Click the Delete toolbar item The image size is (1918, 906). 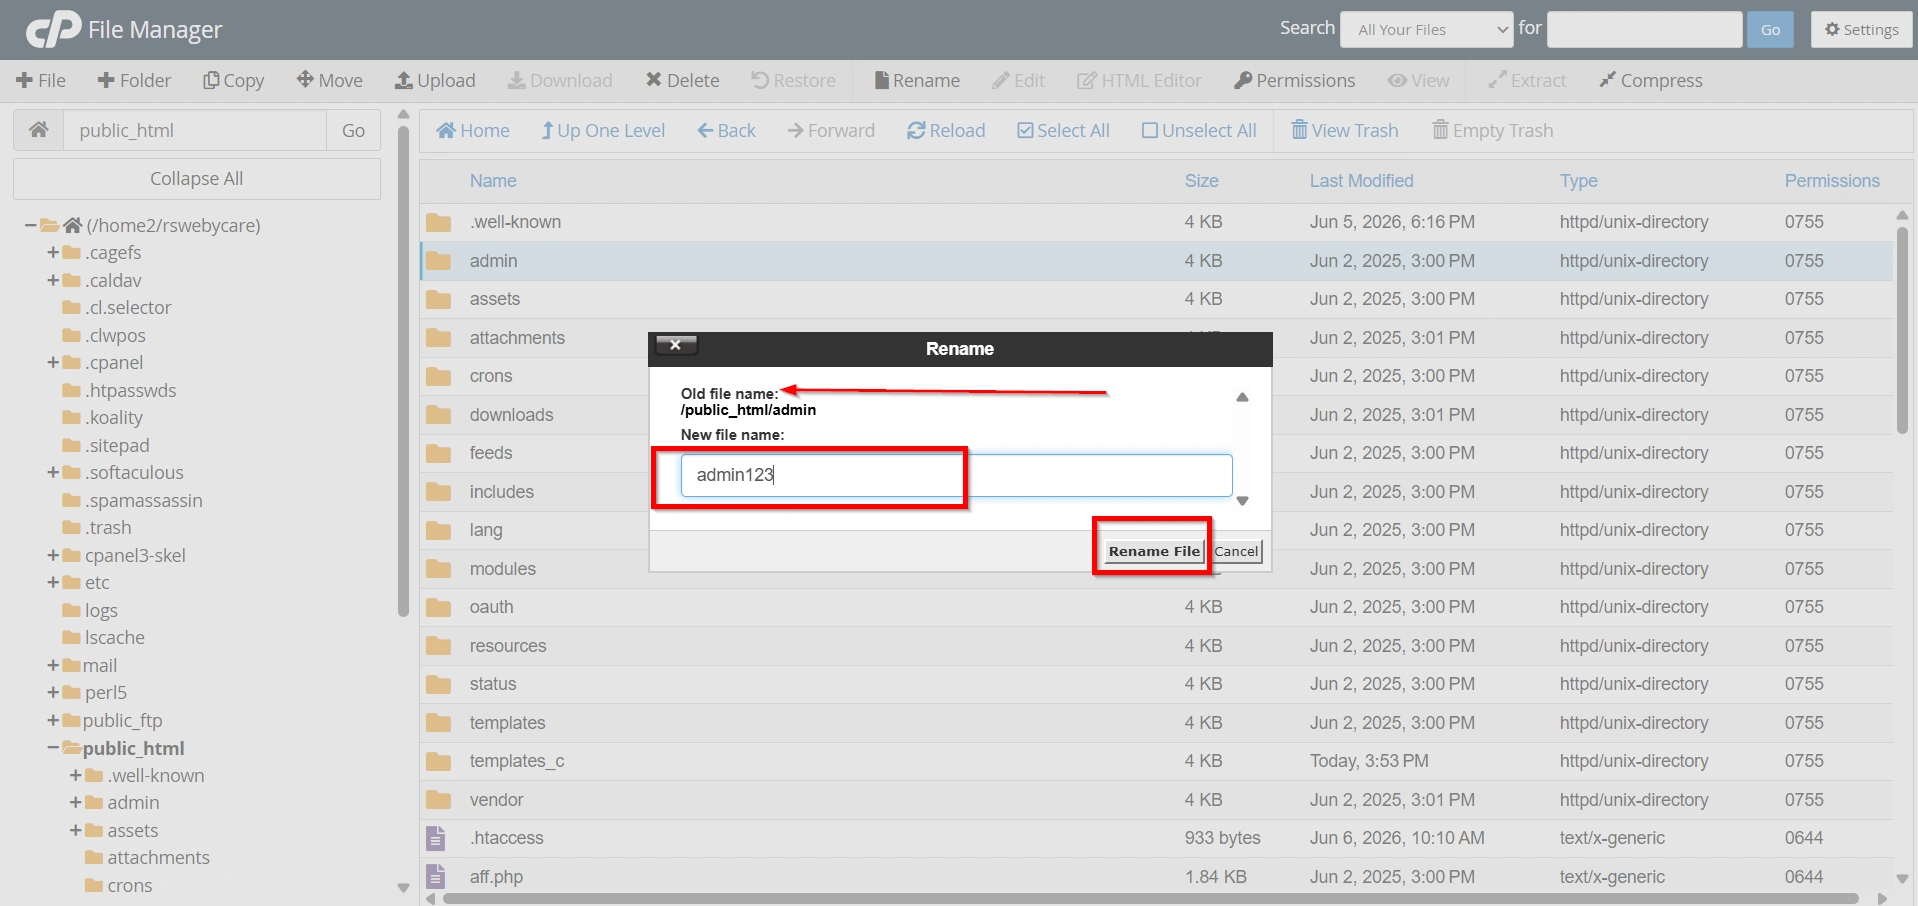[x=682, y=80]
